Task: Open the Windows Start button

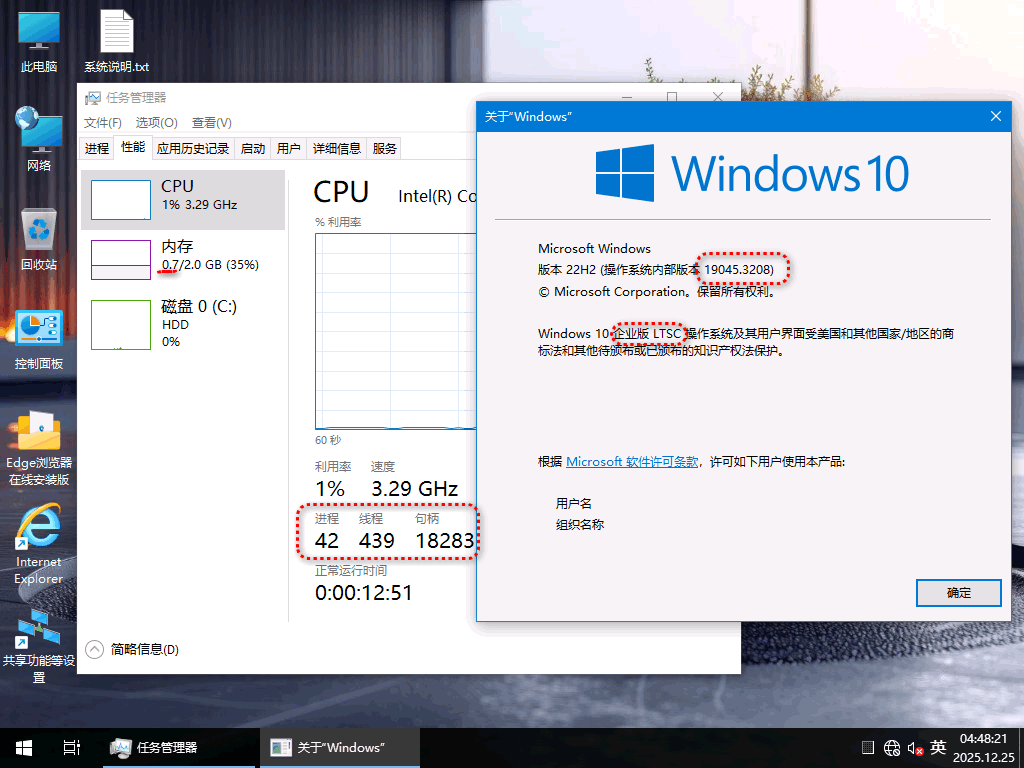Action: 24,748
